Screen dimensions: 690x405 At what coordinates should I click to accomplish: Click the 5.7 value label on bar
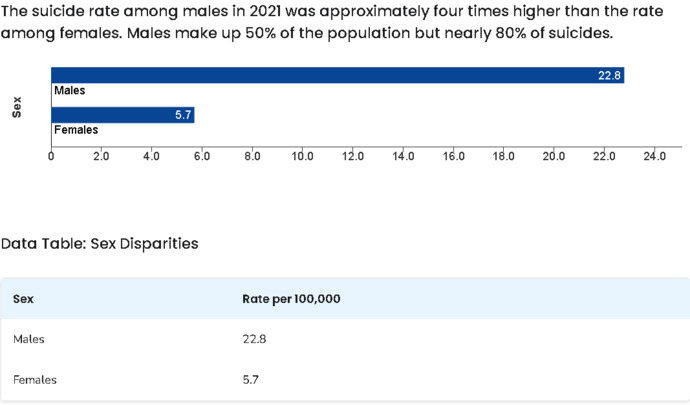pyautogui.click(x=183, y=115)
